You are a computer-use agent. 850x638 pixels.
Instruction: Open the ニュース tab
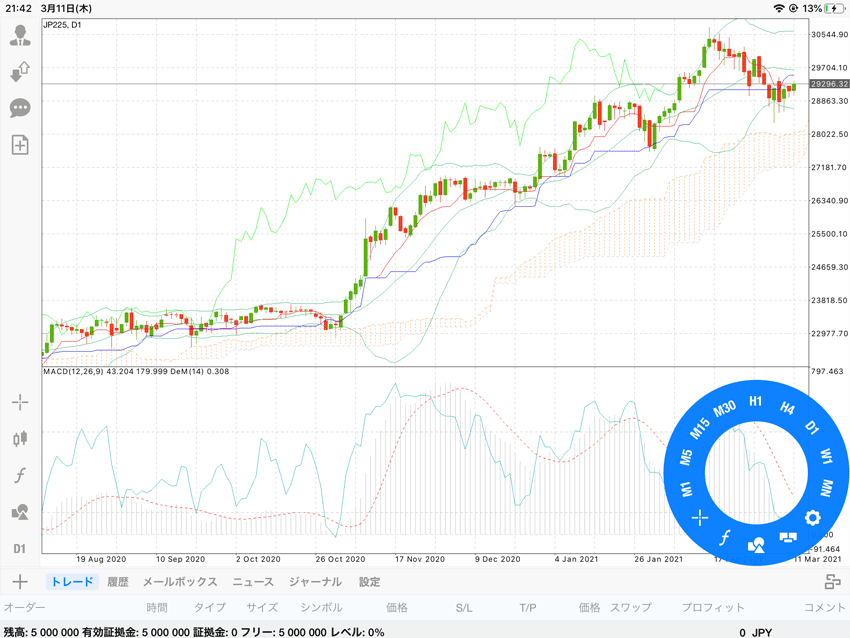click(253, 582)
